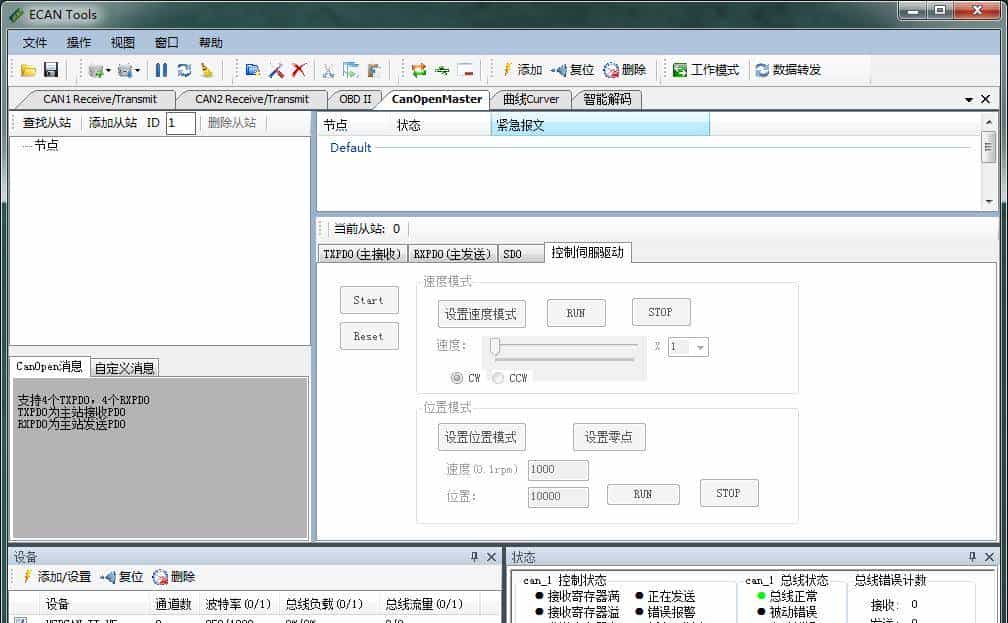
Task: Open the tab list dropdown arrow
Action: 968,100
